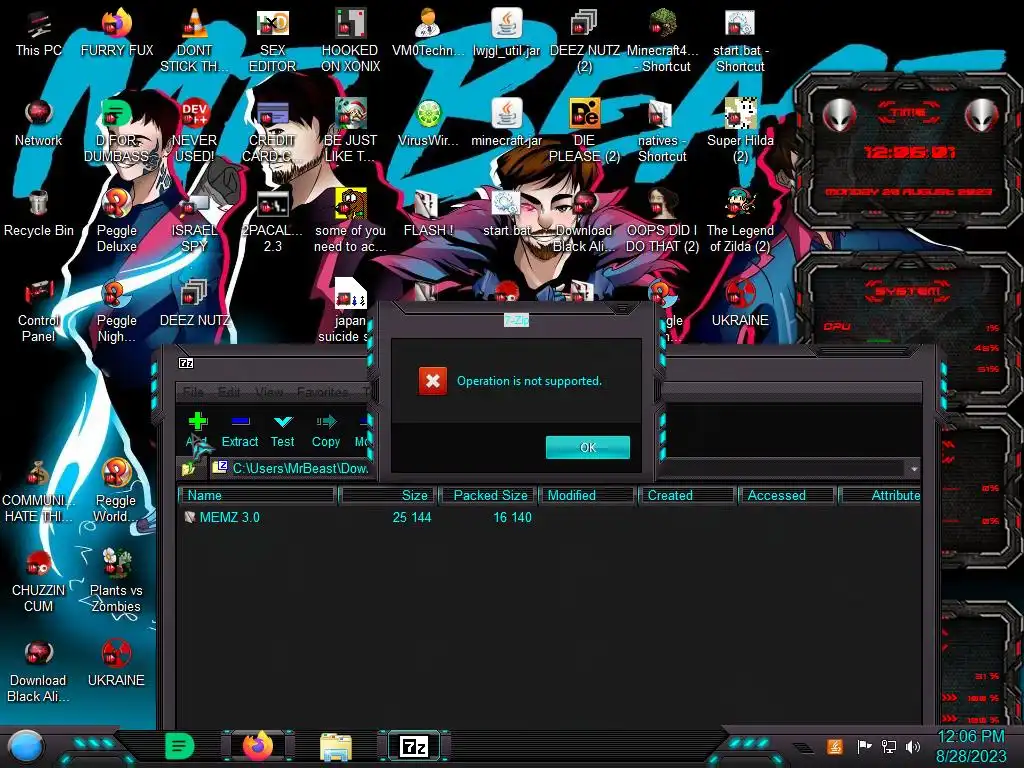
Task: Select the 2PACAL... 2.3 desktop icon
Action: [272, 221]
